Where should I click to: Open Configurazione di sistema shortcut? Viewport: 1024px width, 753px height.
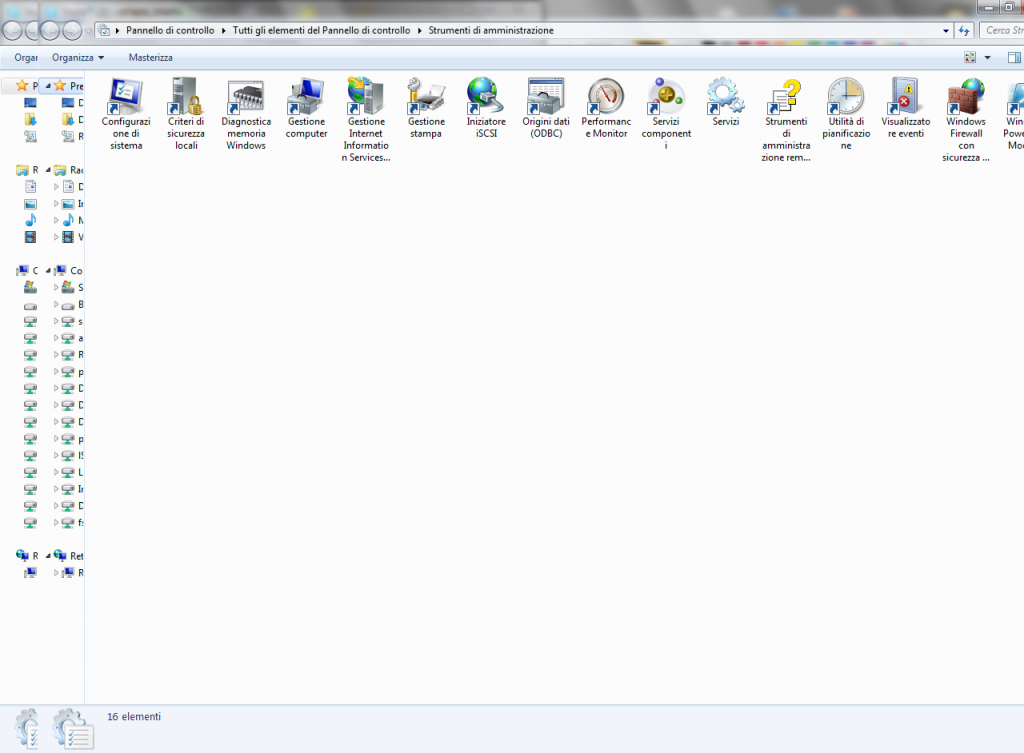[126, 114]
